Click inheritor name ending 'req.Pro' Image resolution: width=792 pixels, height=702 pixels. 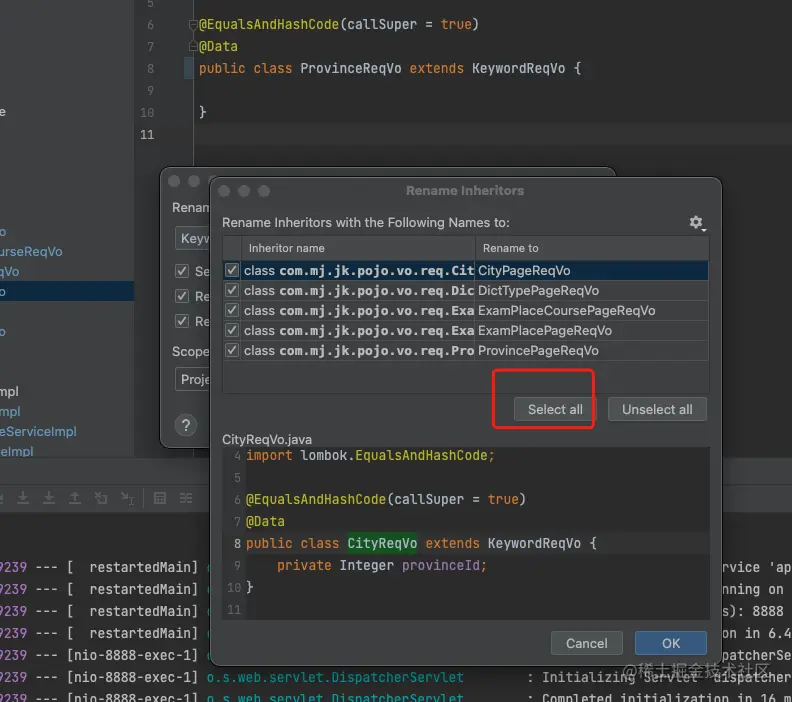359,350
